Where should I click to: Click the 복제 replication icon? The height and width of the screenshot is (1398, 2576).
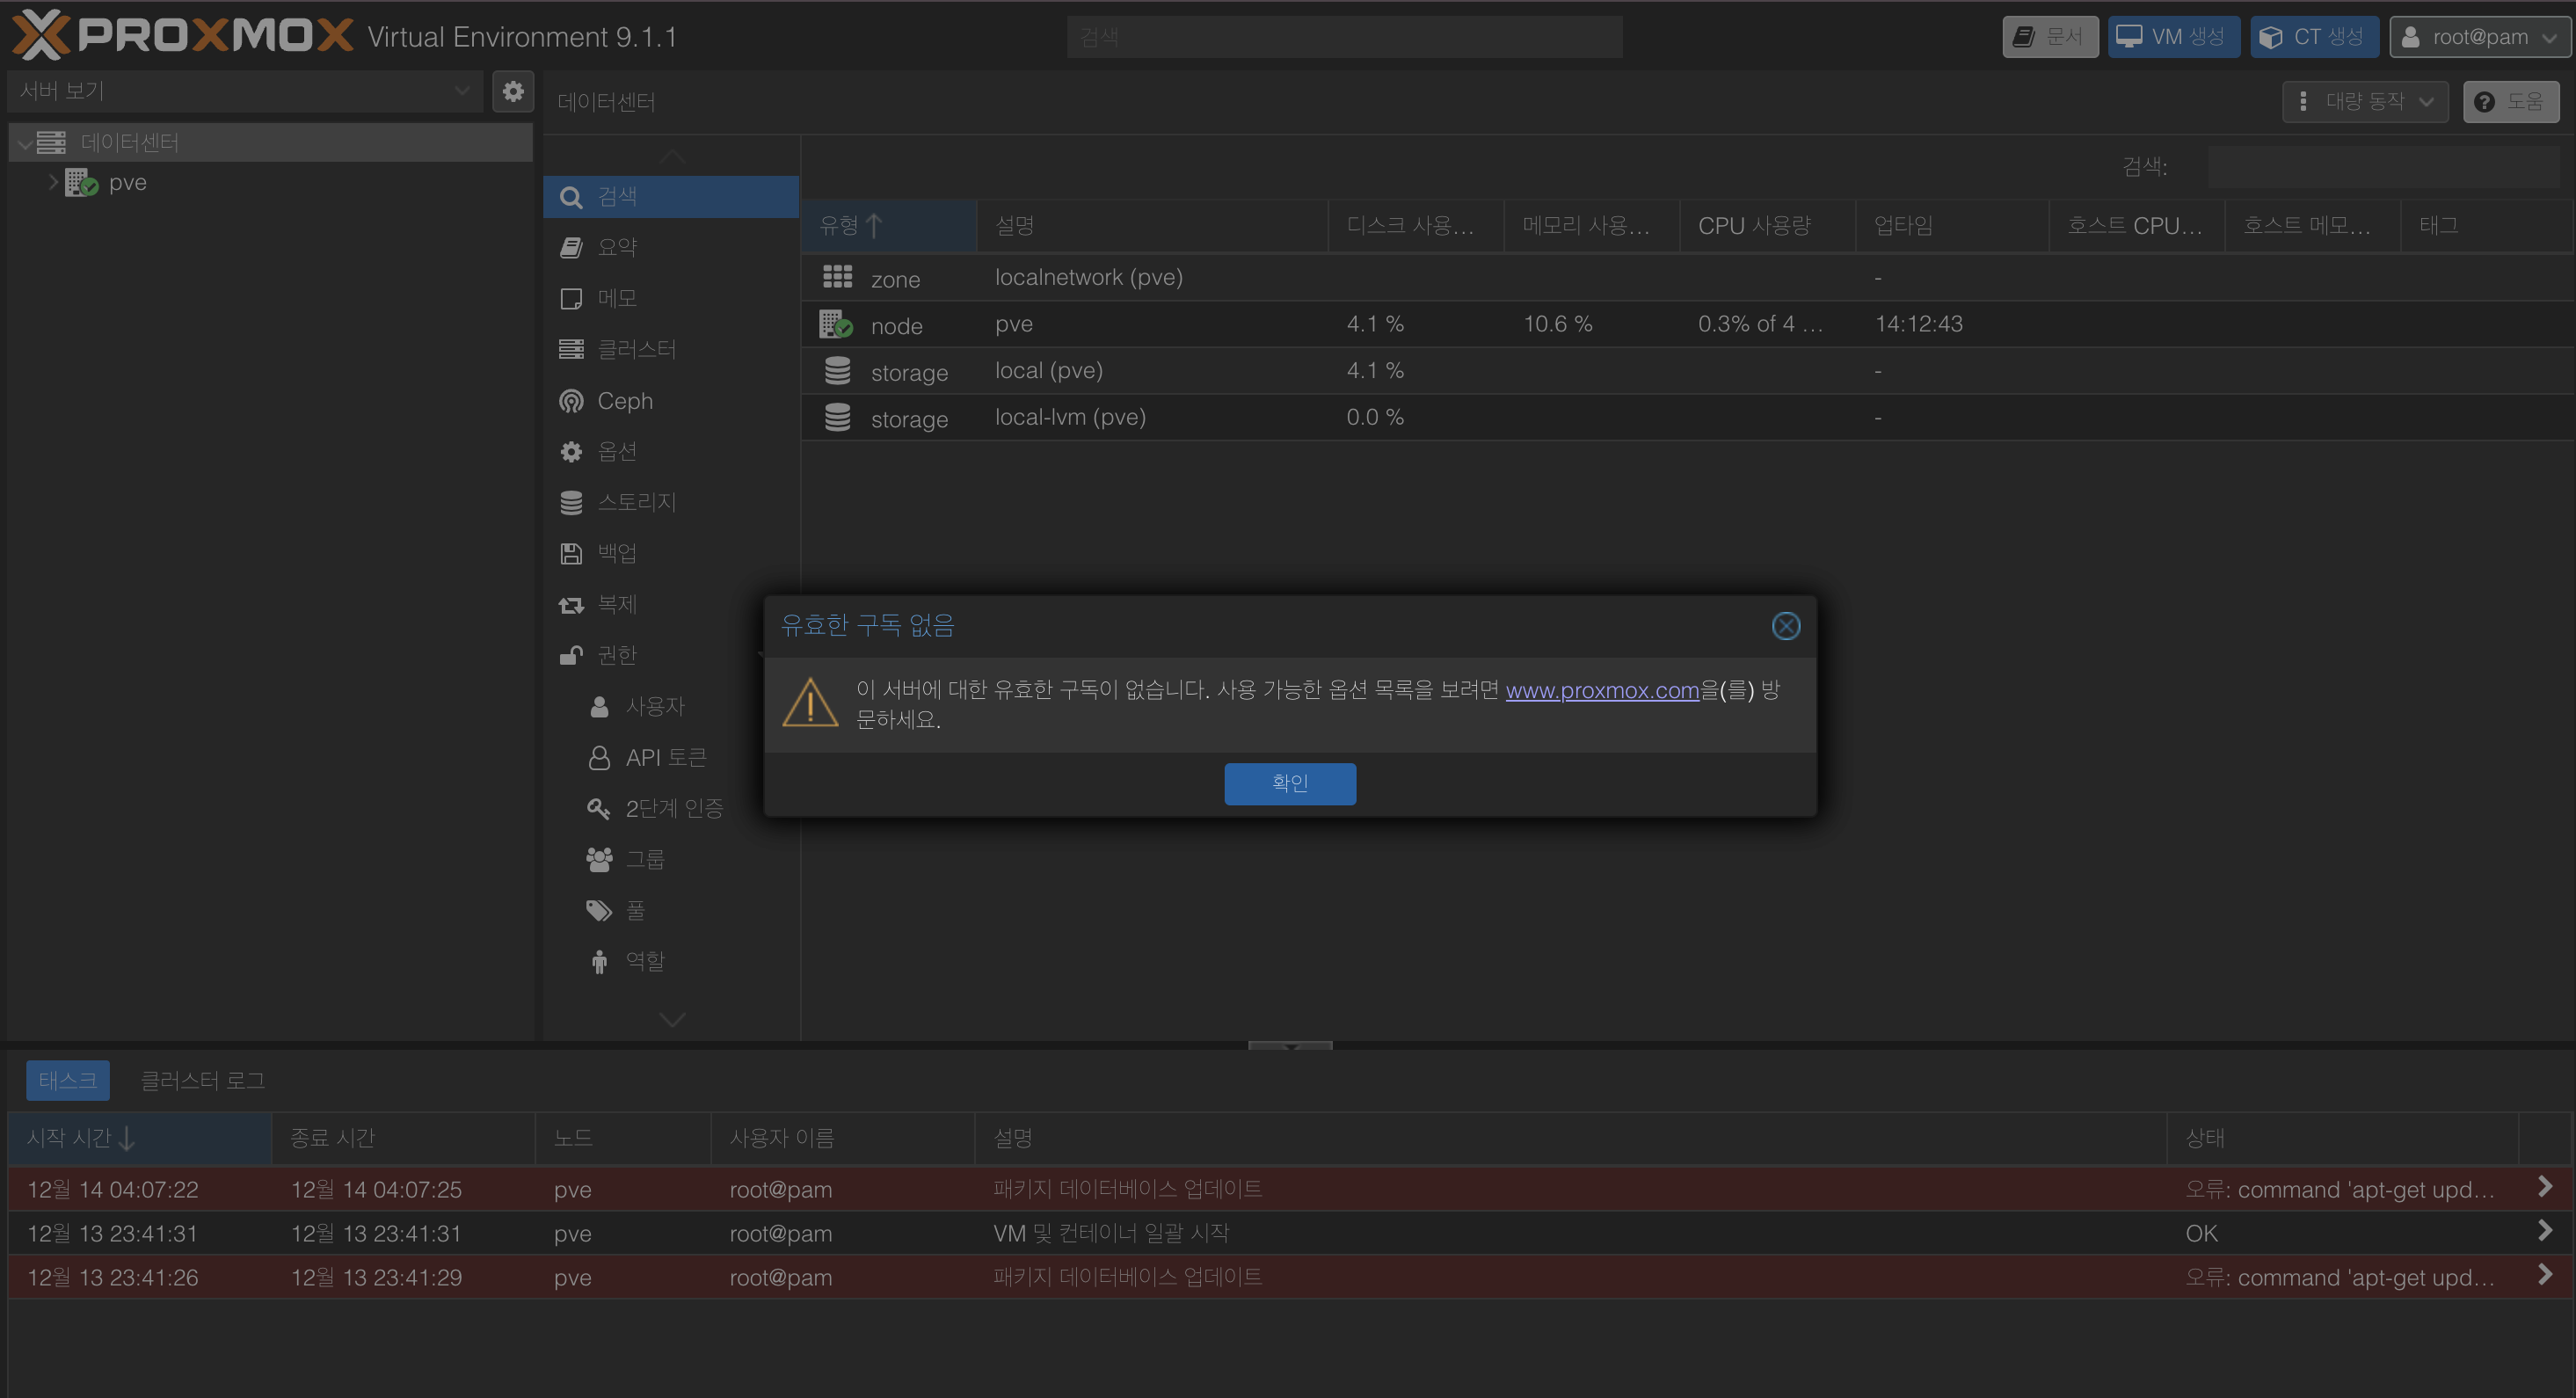pyautogui.click(x=571, y=604)
